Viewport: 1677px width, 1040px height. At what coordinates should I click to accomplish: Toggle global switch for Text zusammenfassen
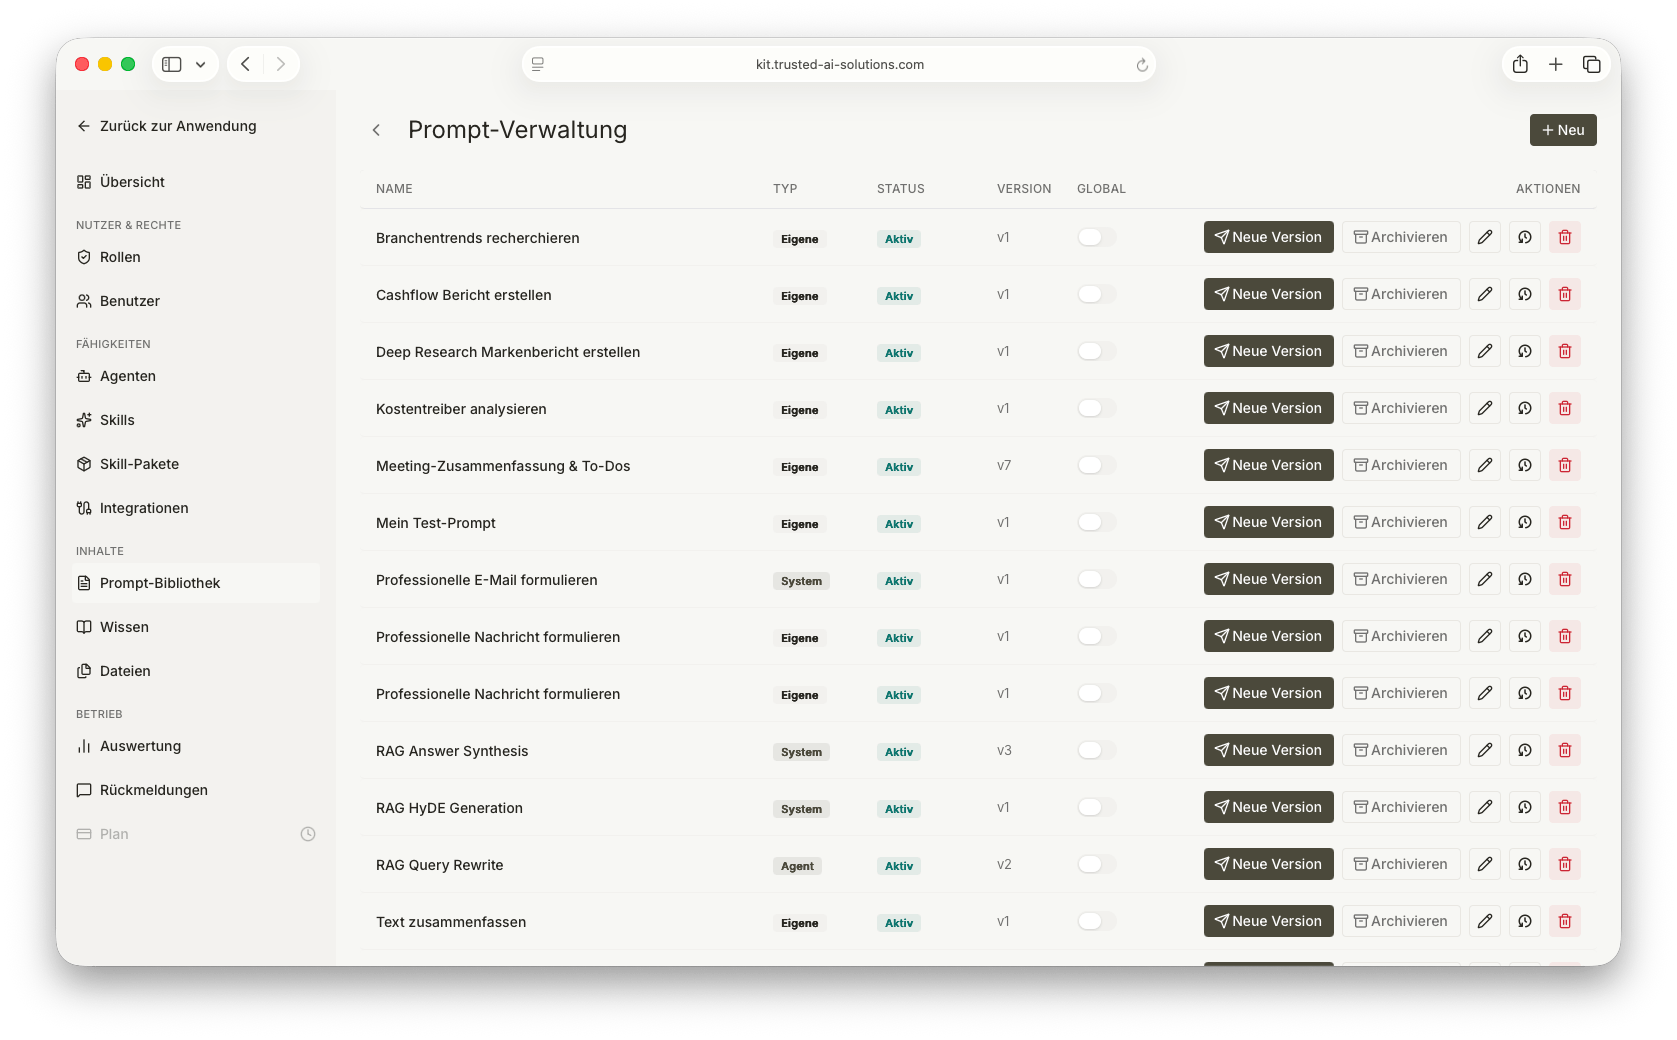point(1096,921)
